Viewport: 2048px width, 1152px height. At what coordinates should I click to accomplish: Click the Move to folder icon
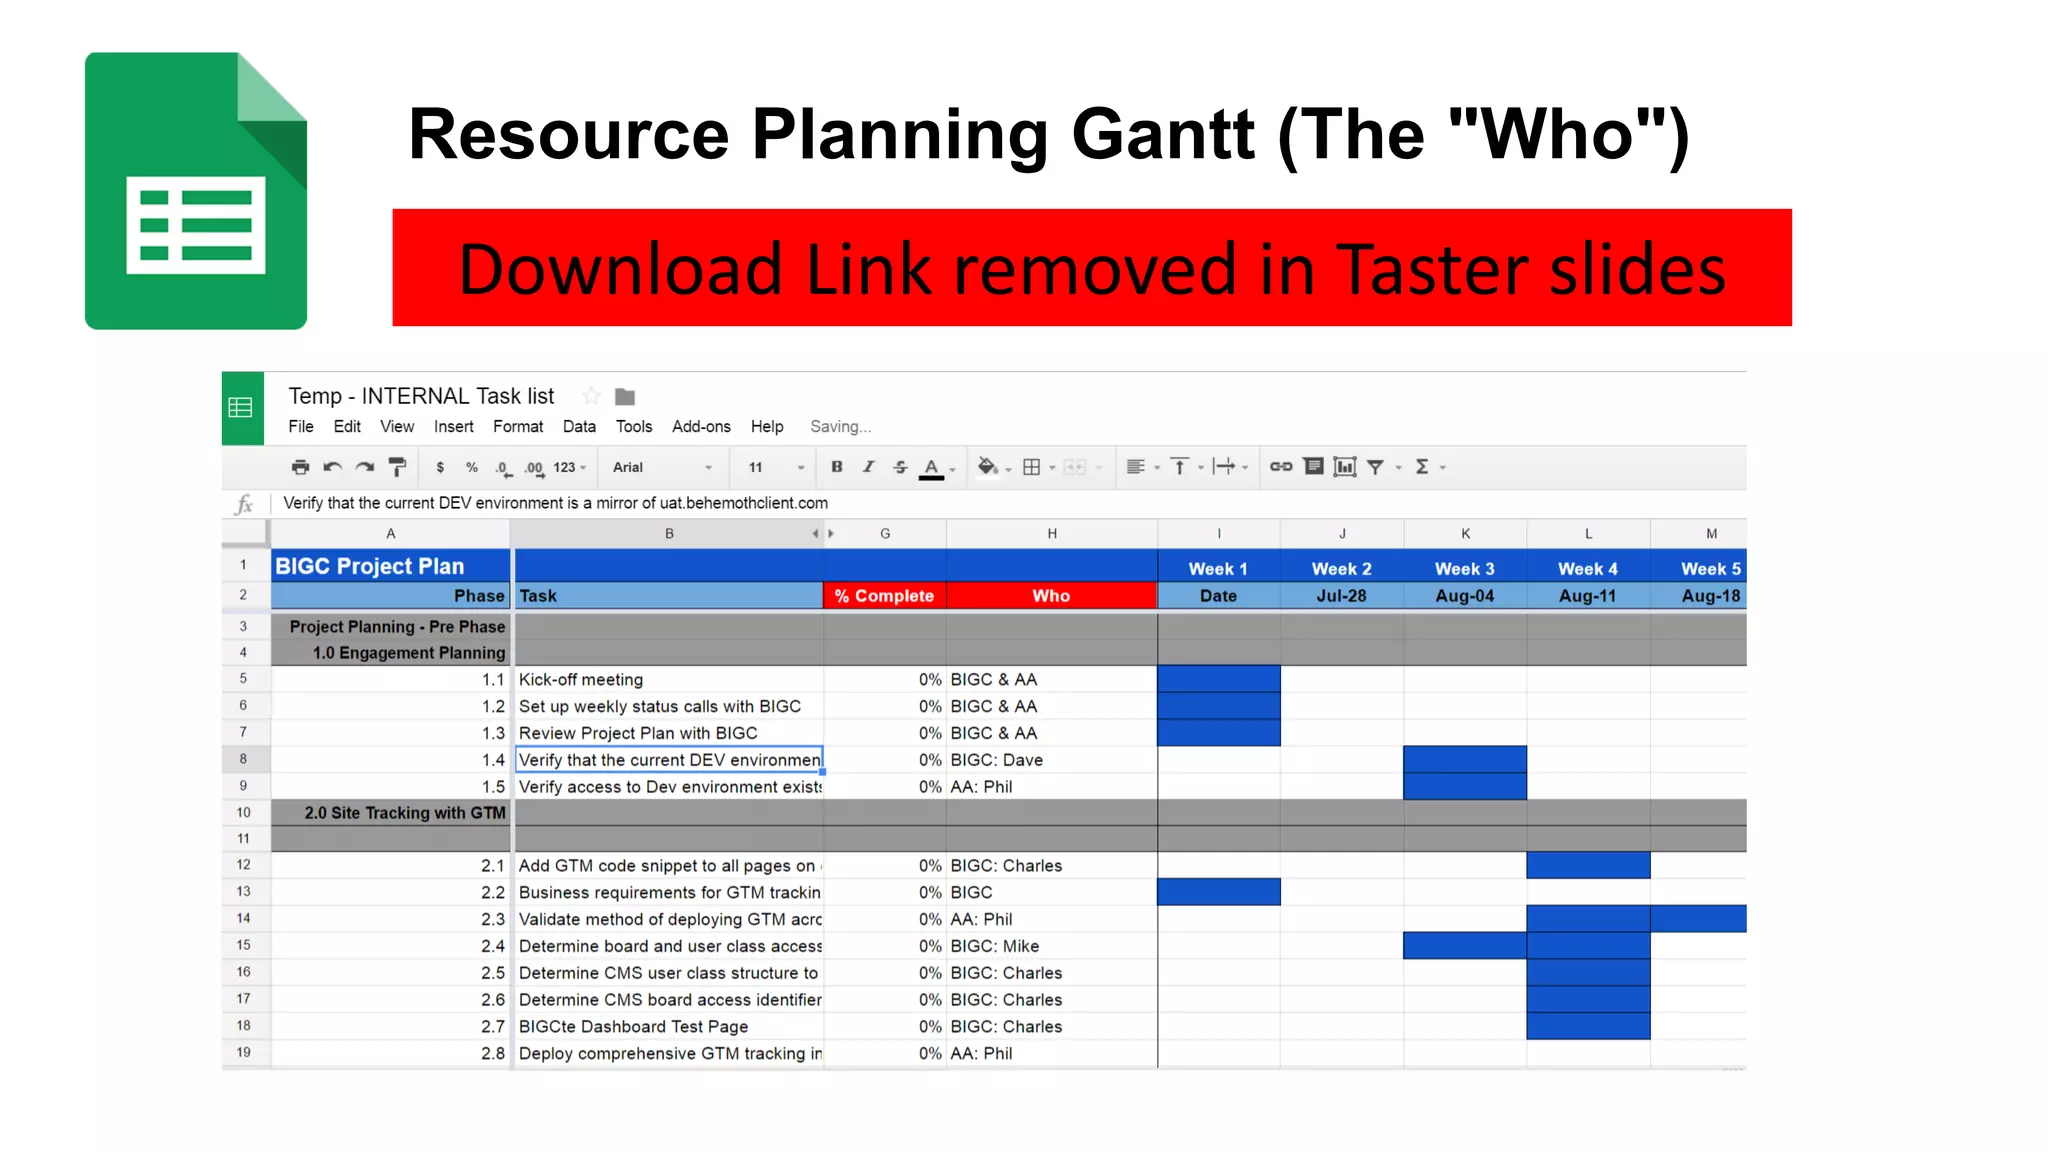(625, 397)
